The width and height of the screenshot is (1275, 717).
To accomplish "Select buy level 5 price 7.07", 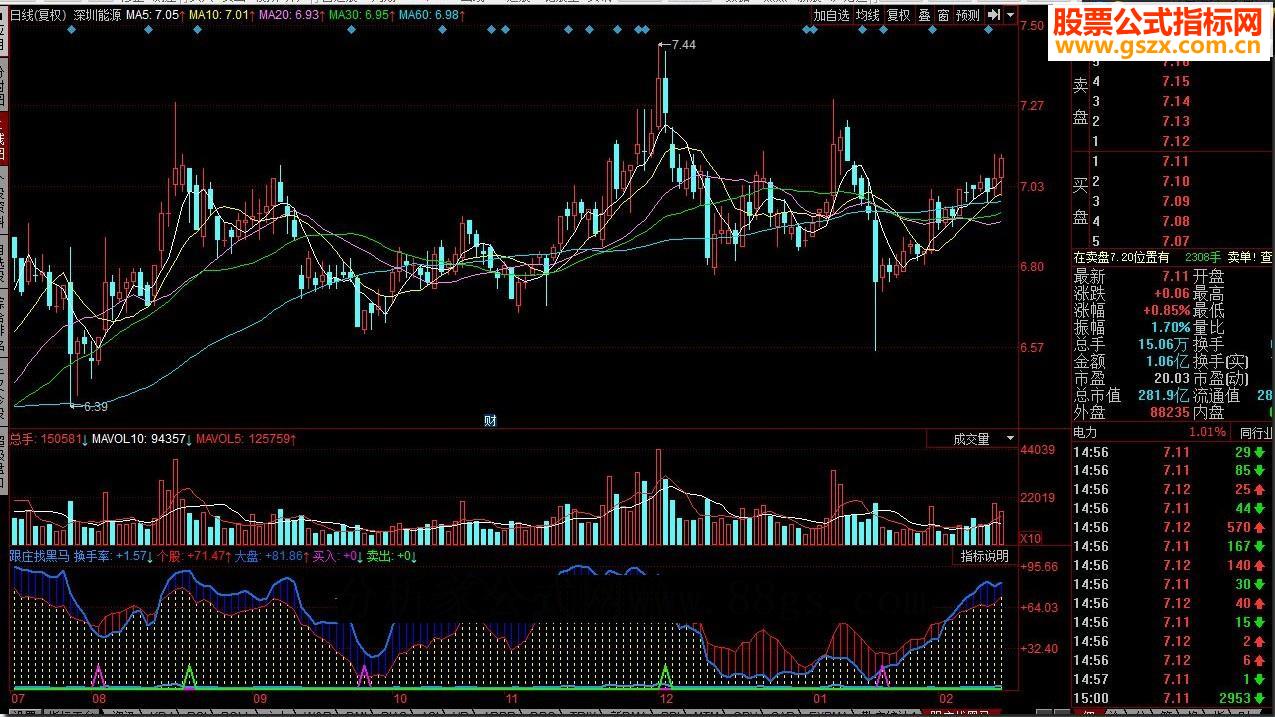I will tap(1176, 241).
